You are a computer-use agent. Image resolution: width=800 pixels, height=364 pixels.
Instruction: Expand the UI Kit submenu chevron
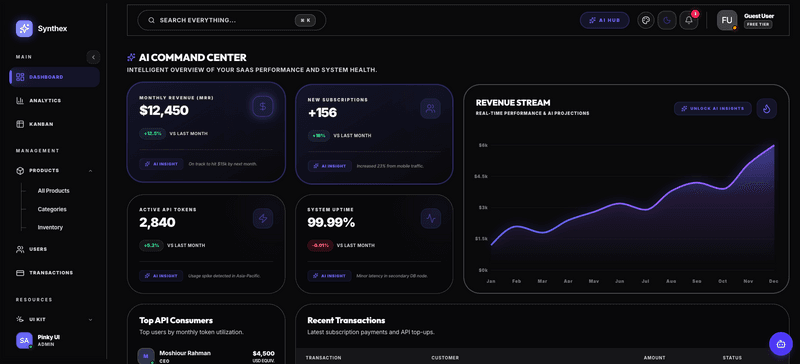point(90,320)
